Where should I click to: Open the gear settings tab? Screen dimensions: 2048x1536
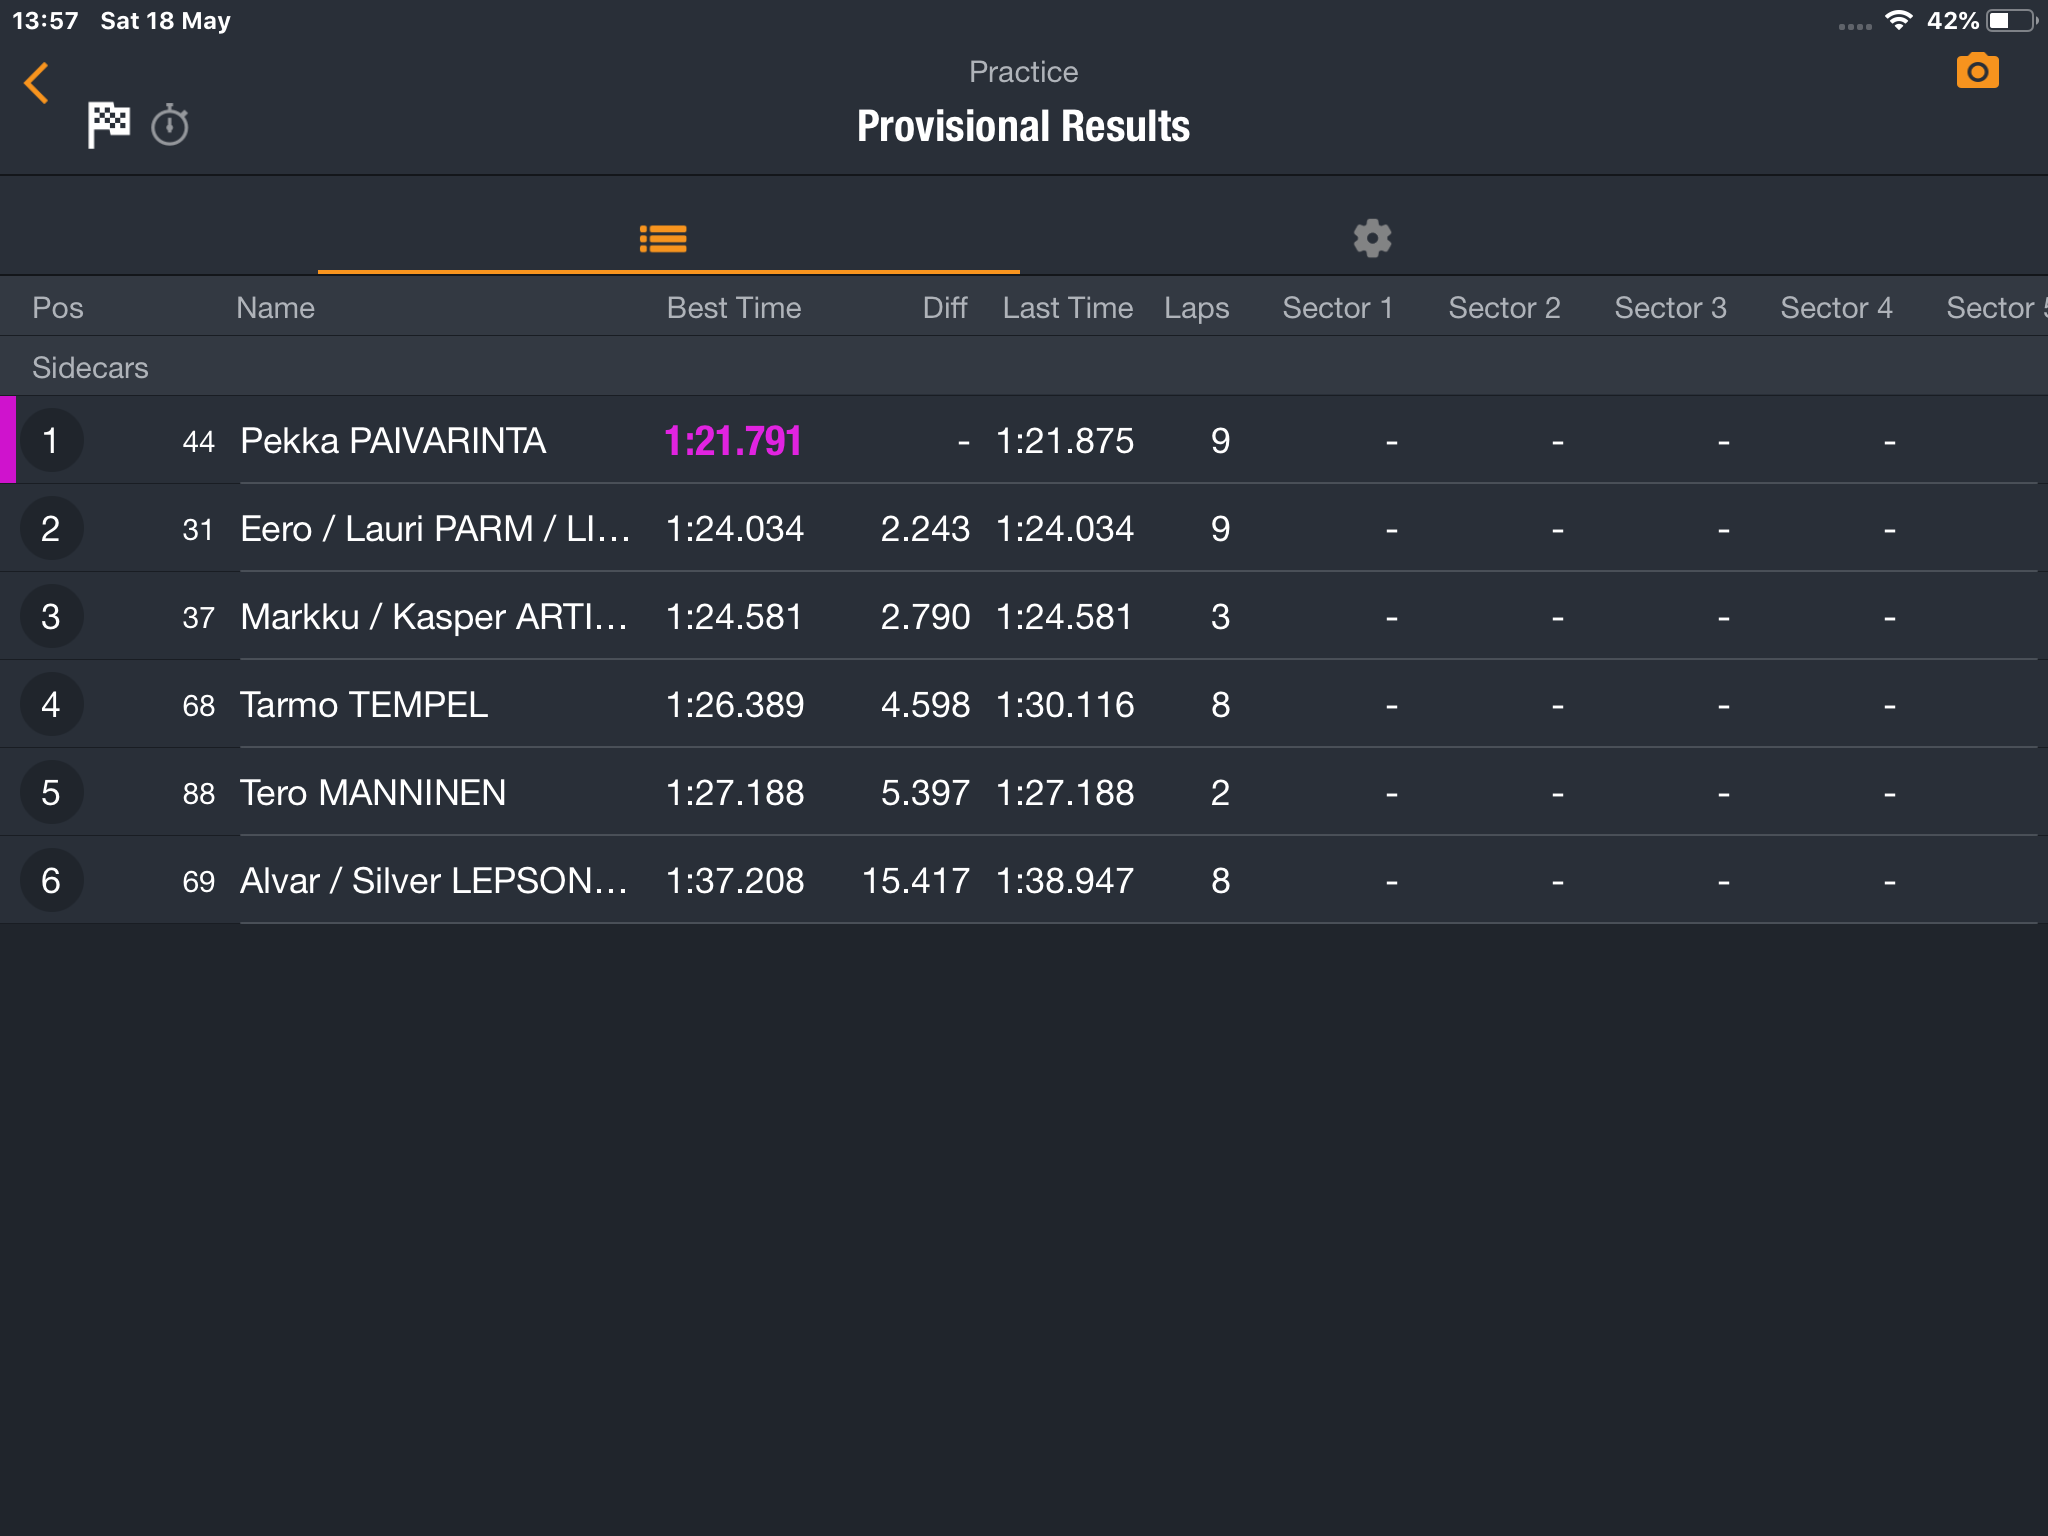1372,239
